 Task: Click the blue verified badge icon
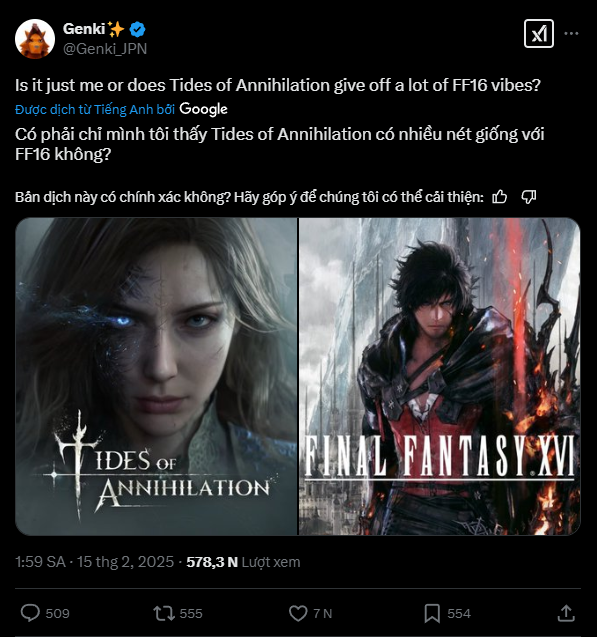coord(138,29)
